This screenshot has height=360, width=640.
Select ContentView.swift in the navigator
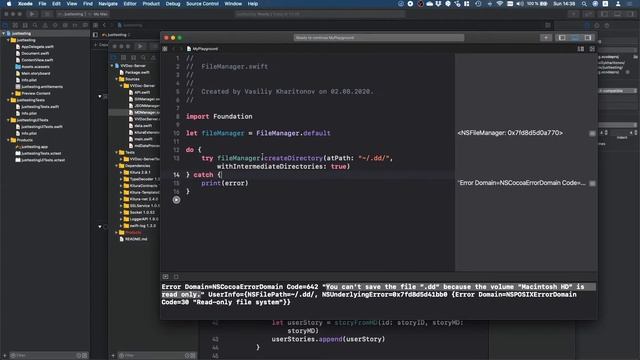(x=37, y=60)
